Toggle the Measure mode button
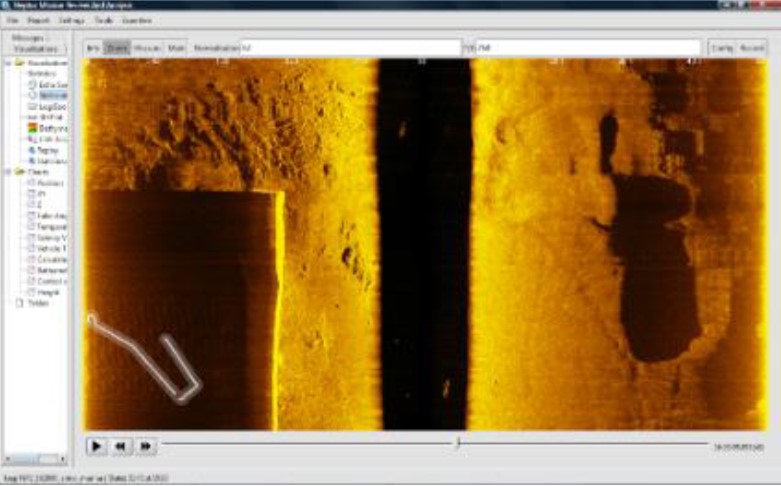 (147, 47)
